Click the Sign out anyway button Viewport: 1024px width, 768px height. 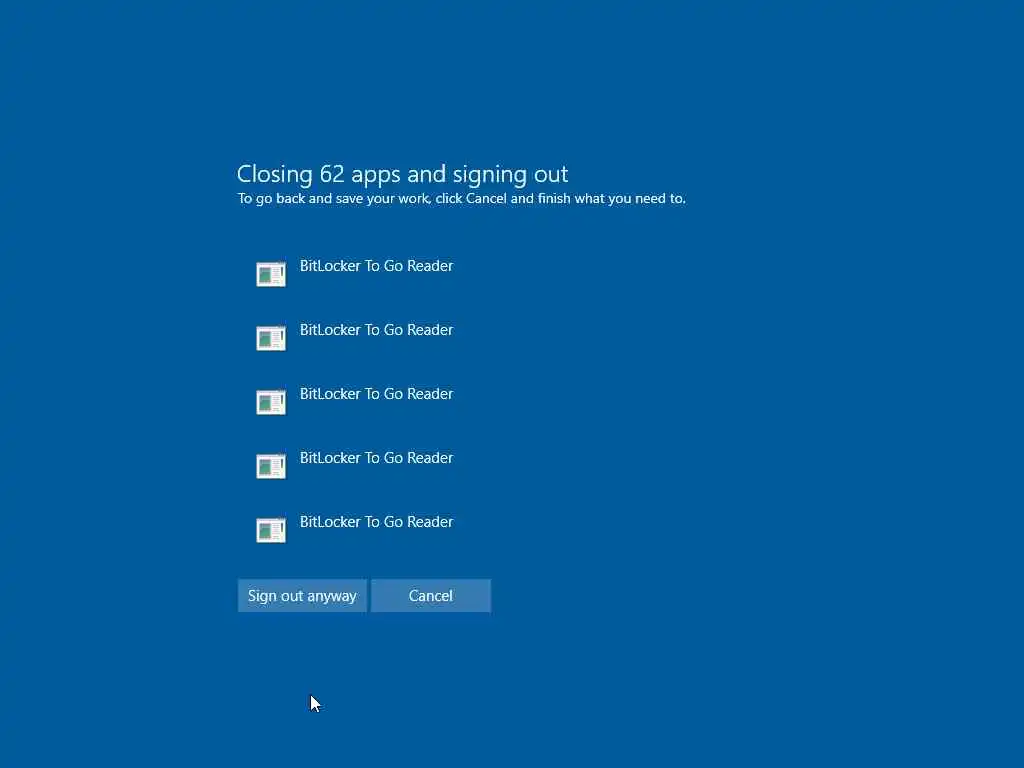point(302,596)
